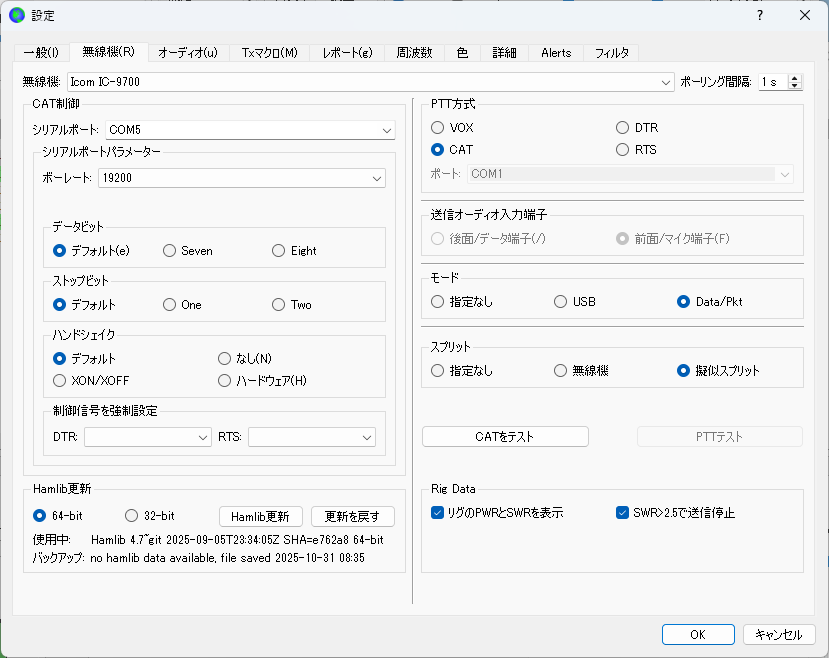
Task: Open the Alerts tab
Action: (x=556, y=53)
